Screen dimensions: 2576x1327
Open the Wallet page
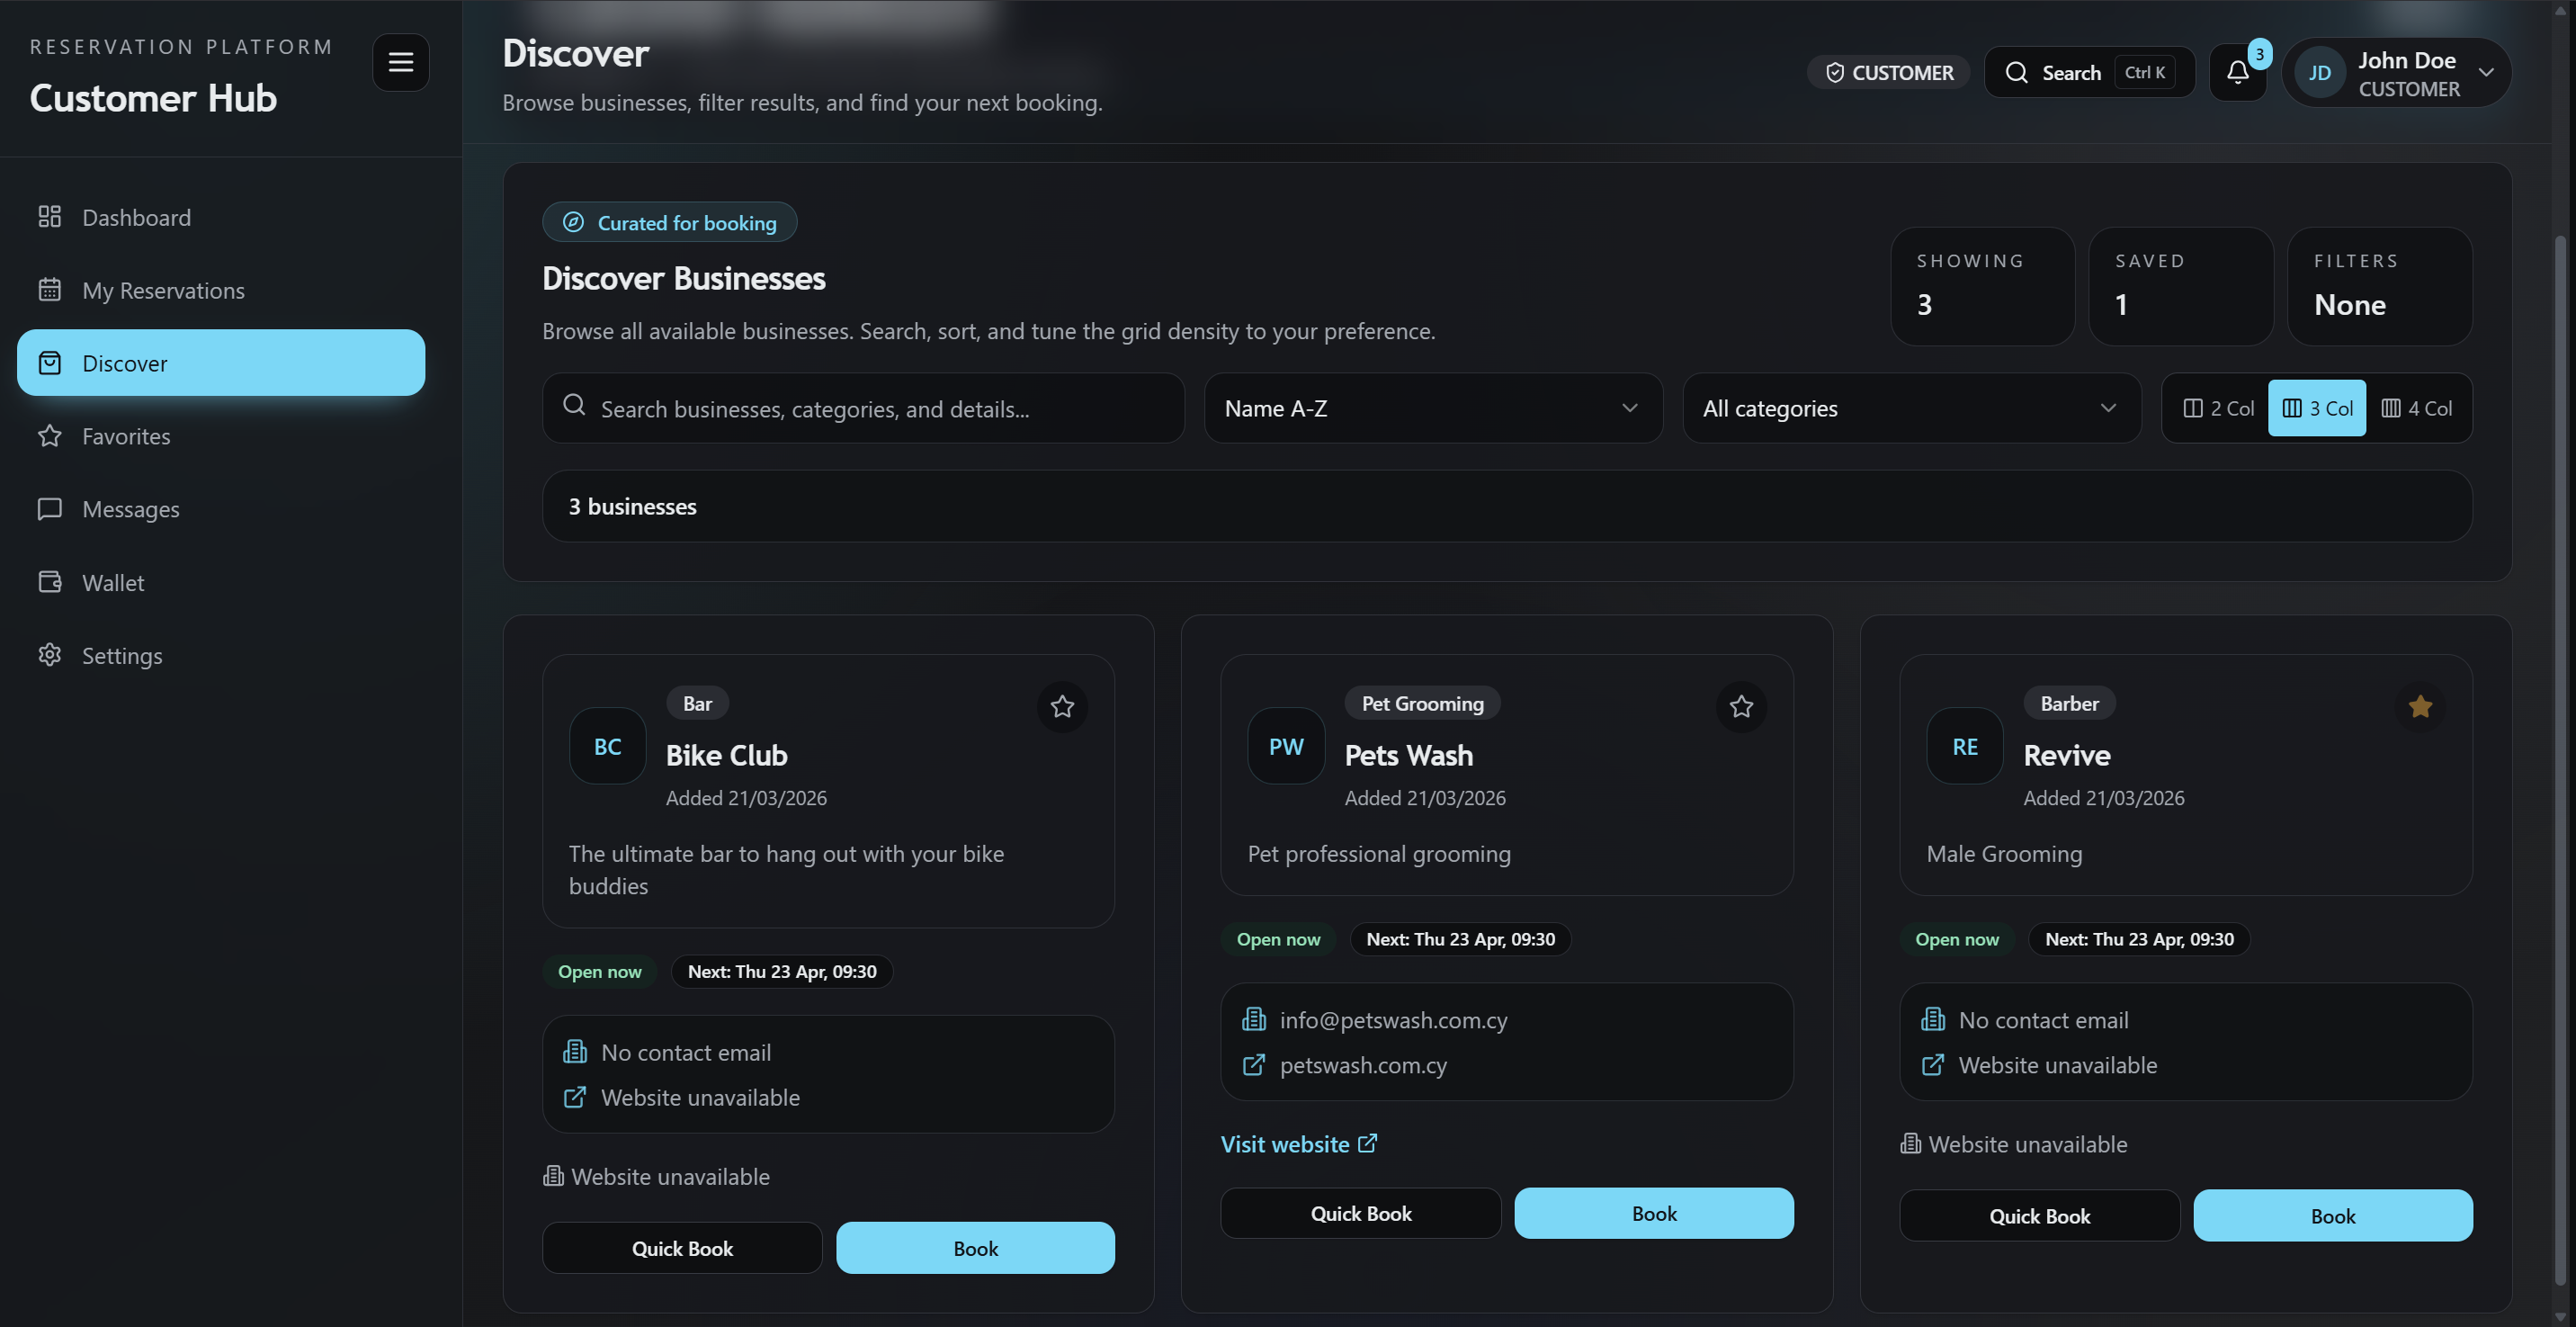tap(113, 582)
